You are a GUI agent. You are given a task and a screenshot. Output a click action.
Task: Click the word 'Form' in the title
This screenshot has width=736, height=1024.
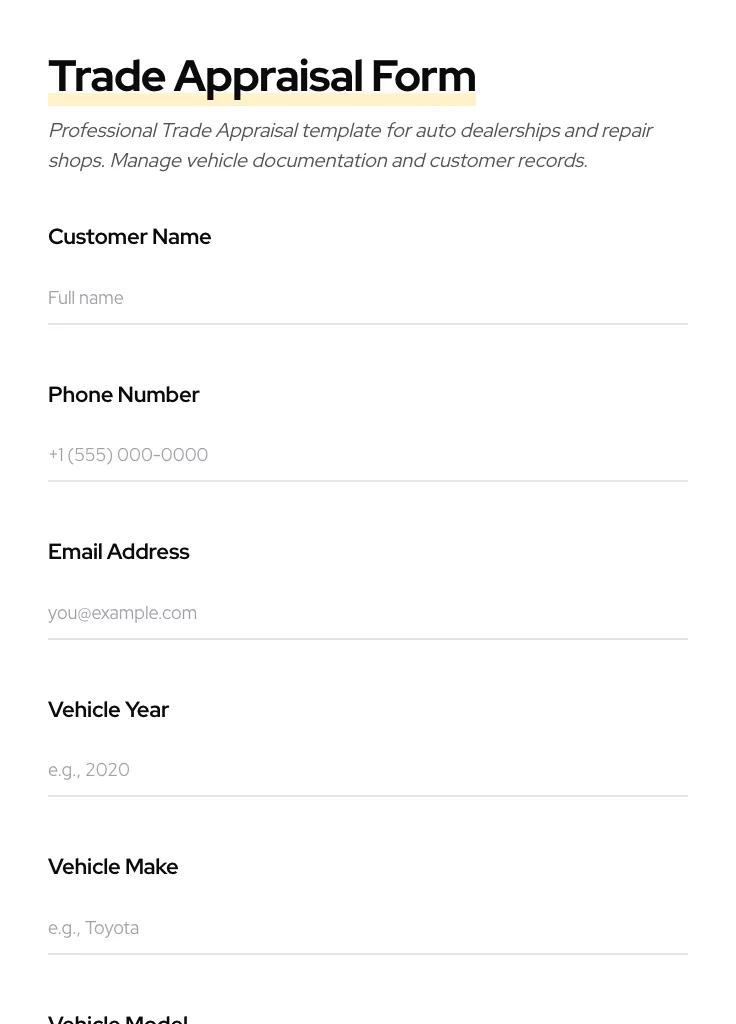click(x=423, y=76)
